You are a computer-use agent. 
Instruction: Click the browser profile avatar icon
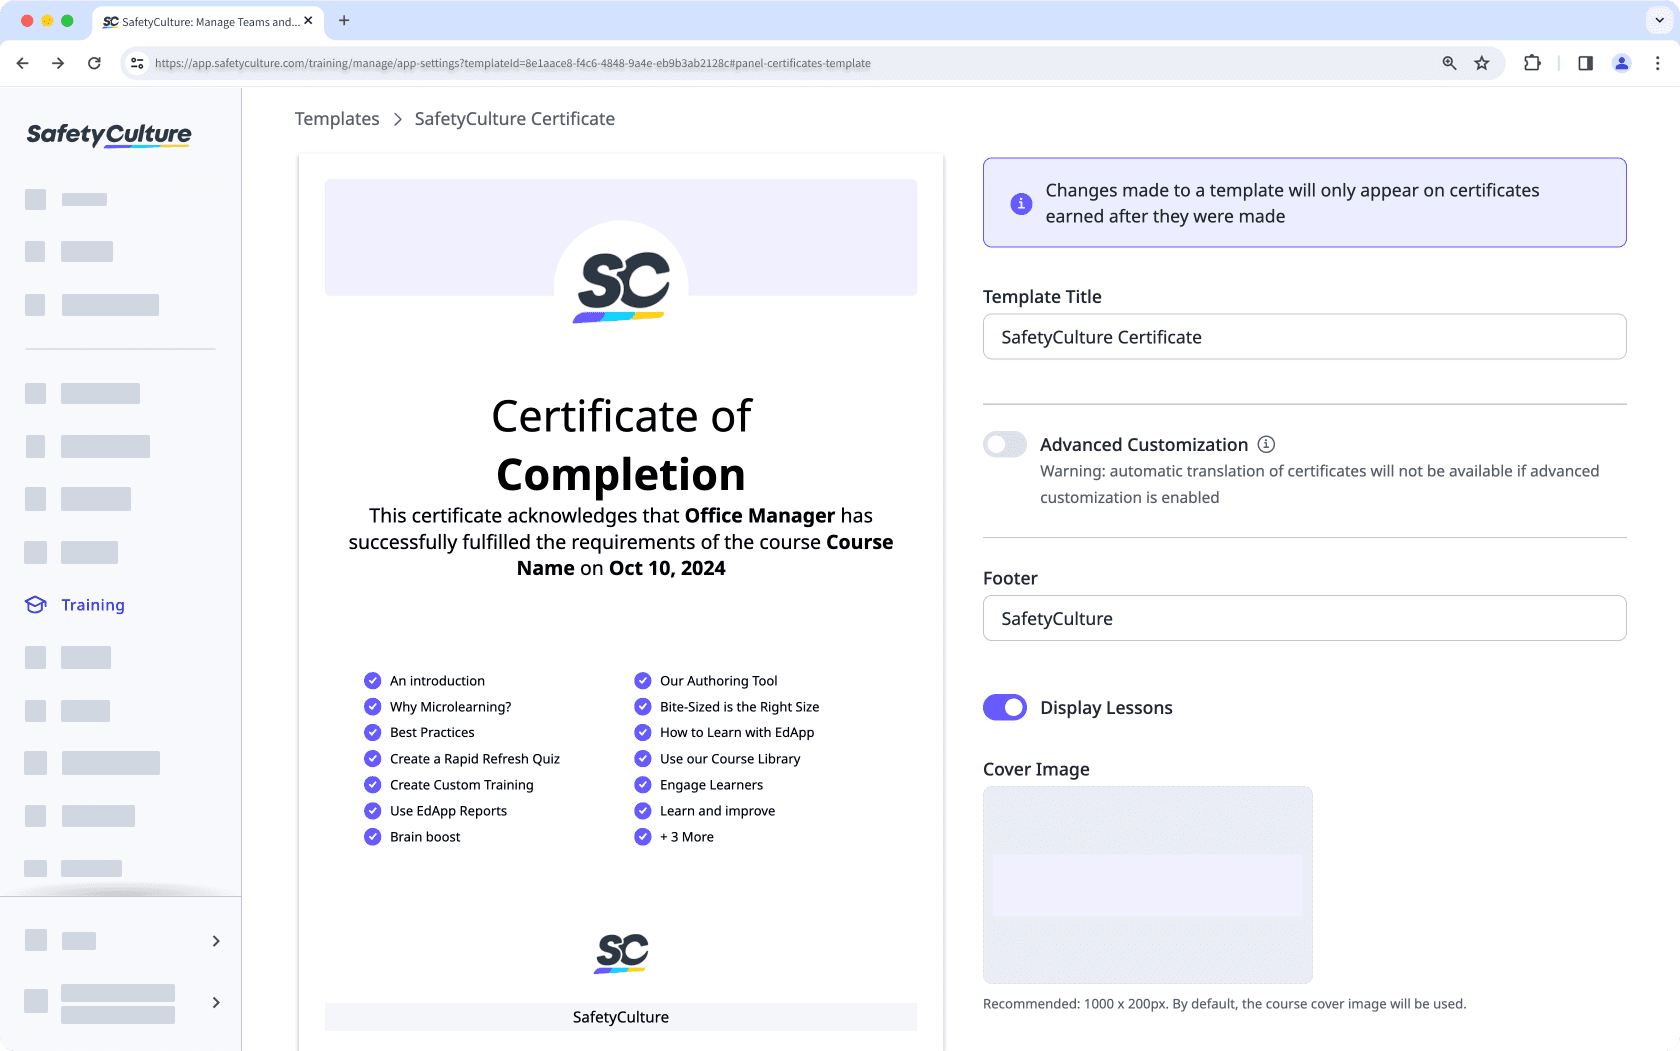[1622, 62]
